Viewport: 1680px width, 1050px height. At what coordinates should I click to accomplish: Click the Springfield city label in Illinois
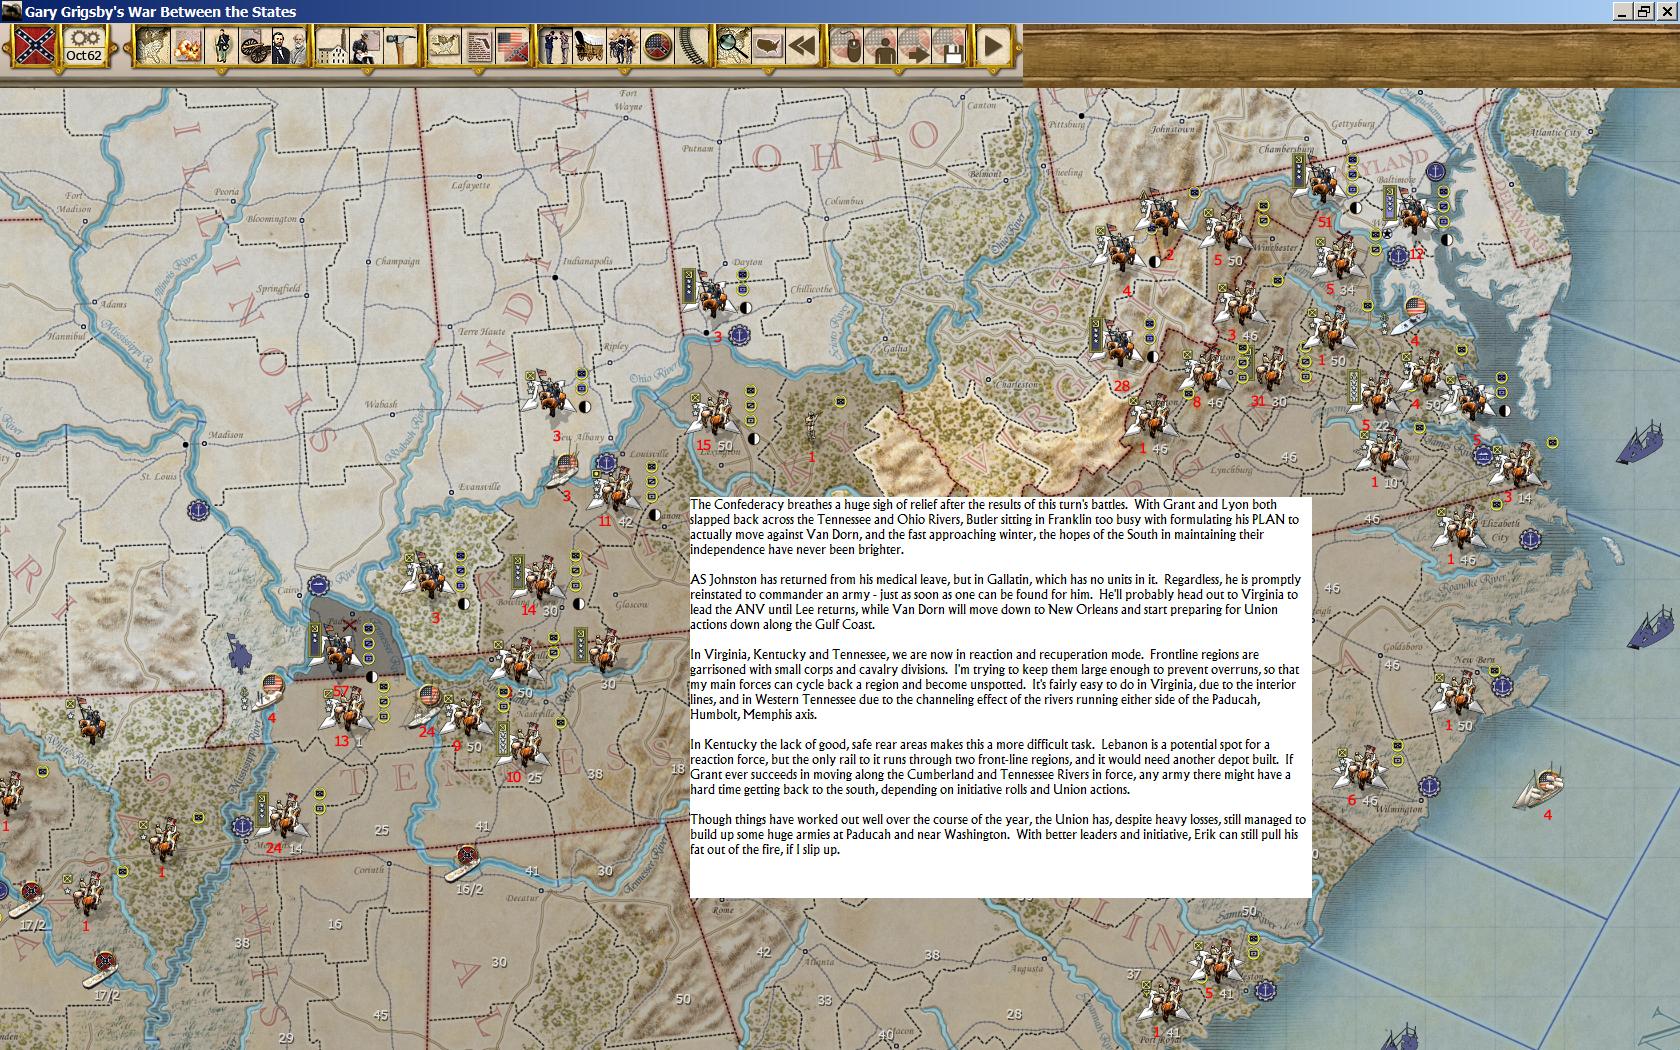point(278,289)
